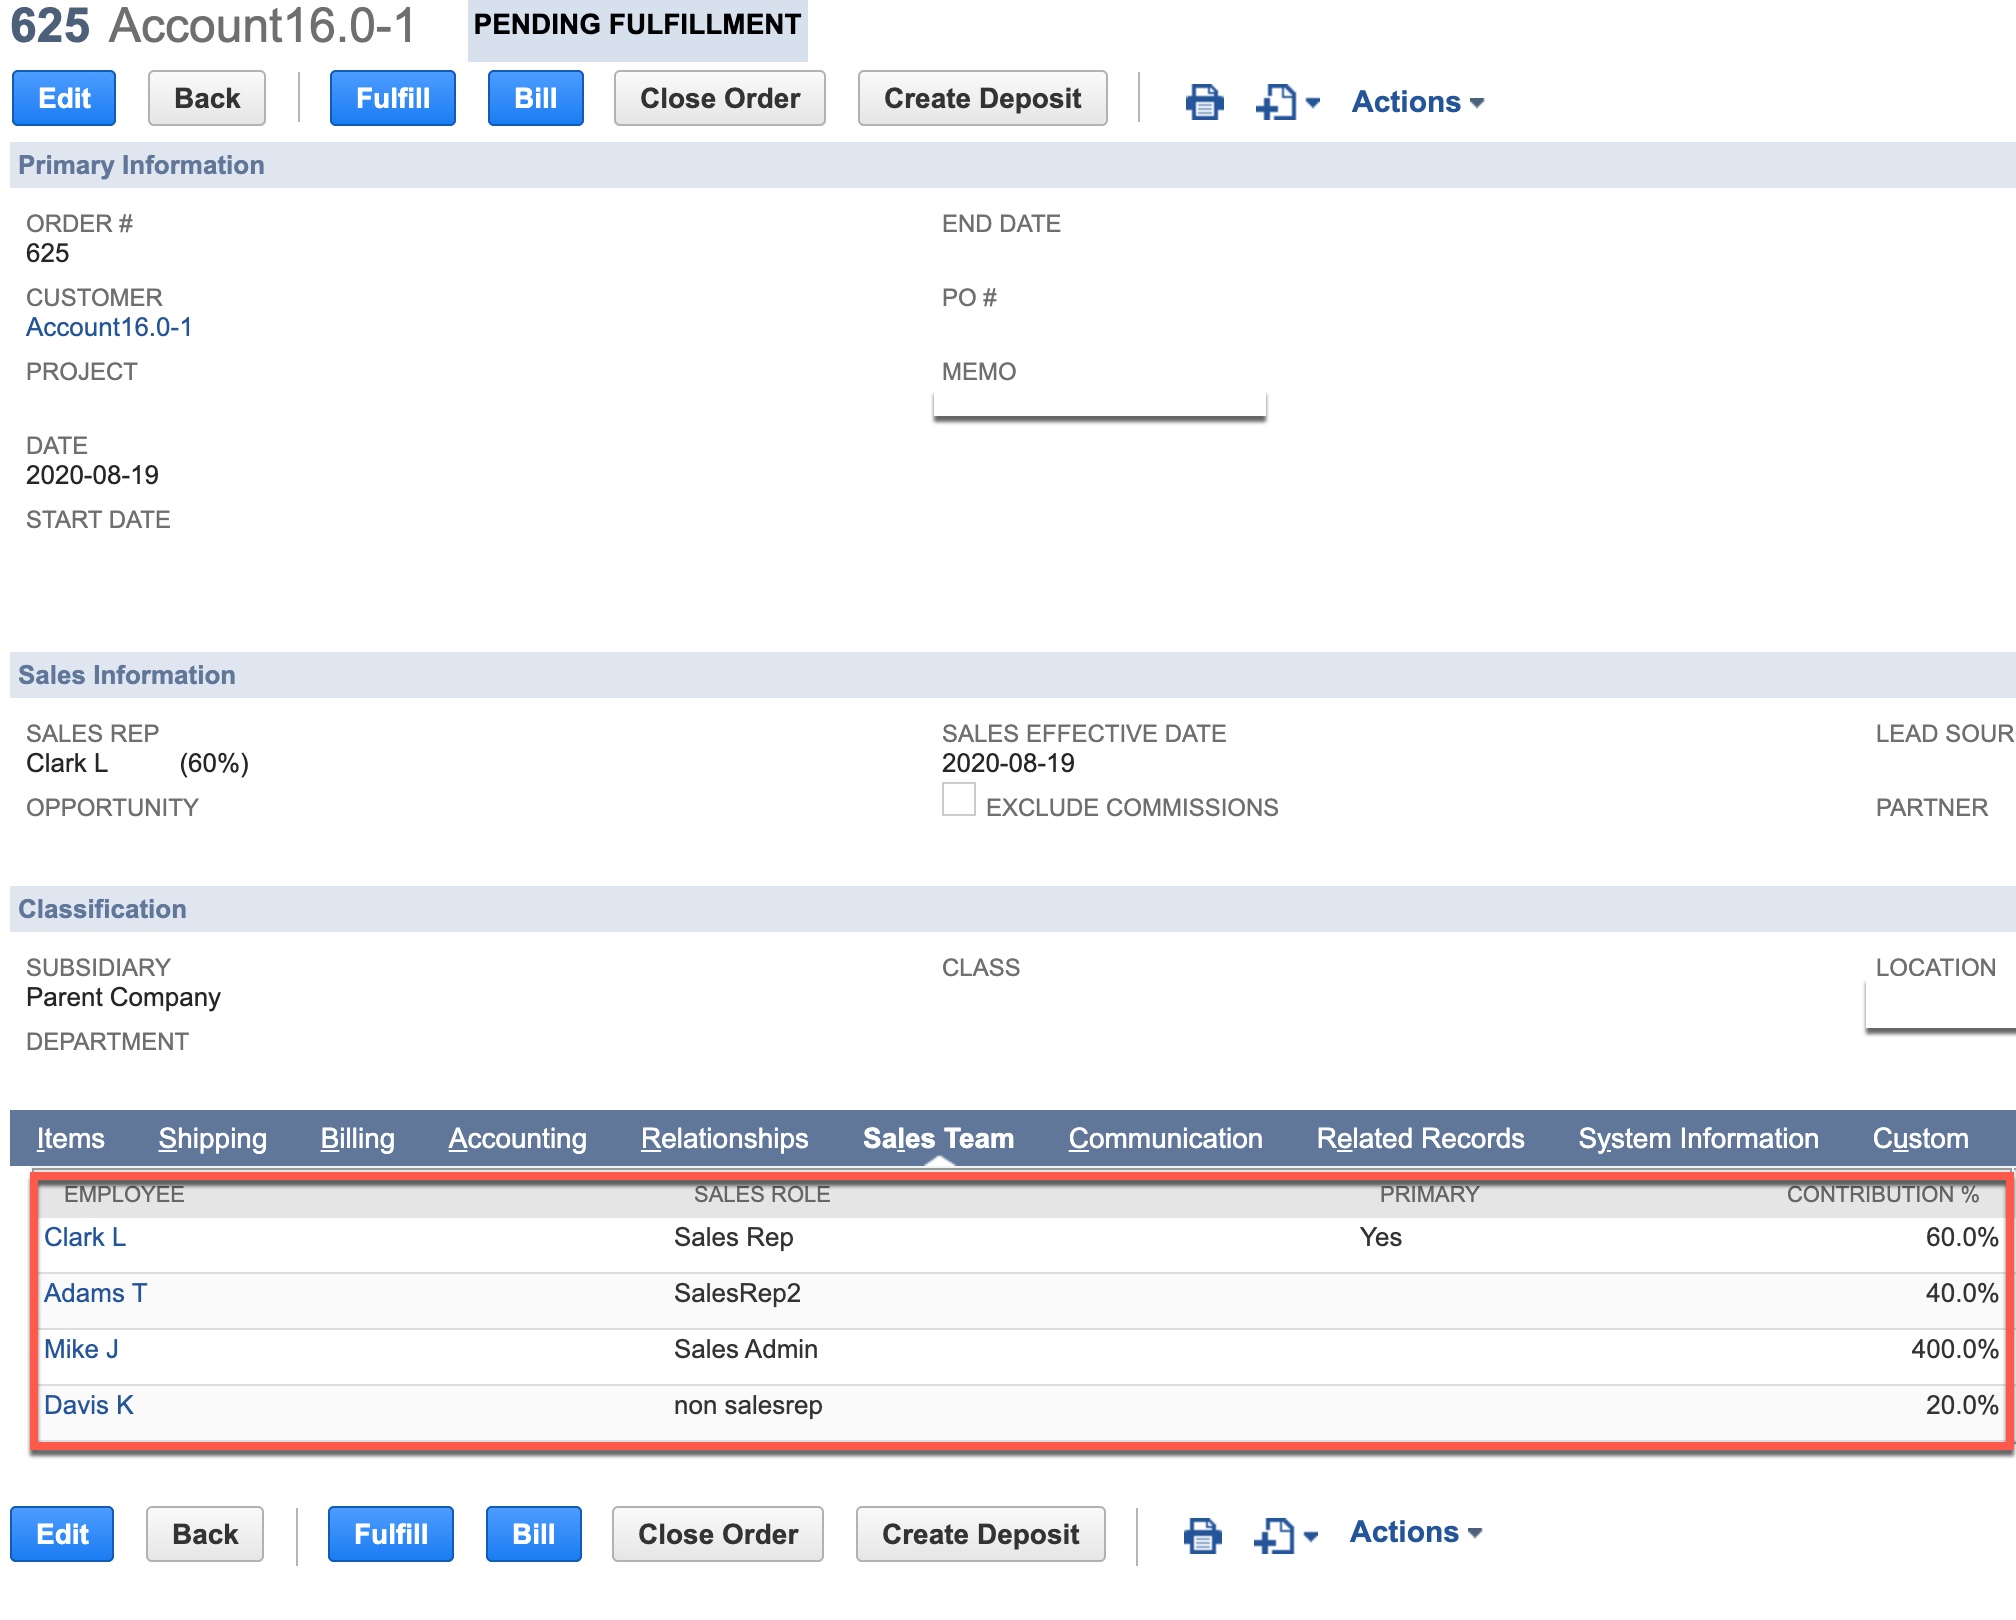This screenshot has width=2016, height=1620.
Task: Select the 400.0% contribution value
Action: 1954,1349
